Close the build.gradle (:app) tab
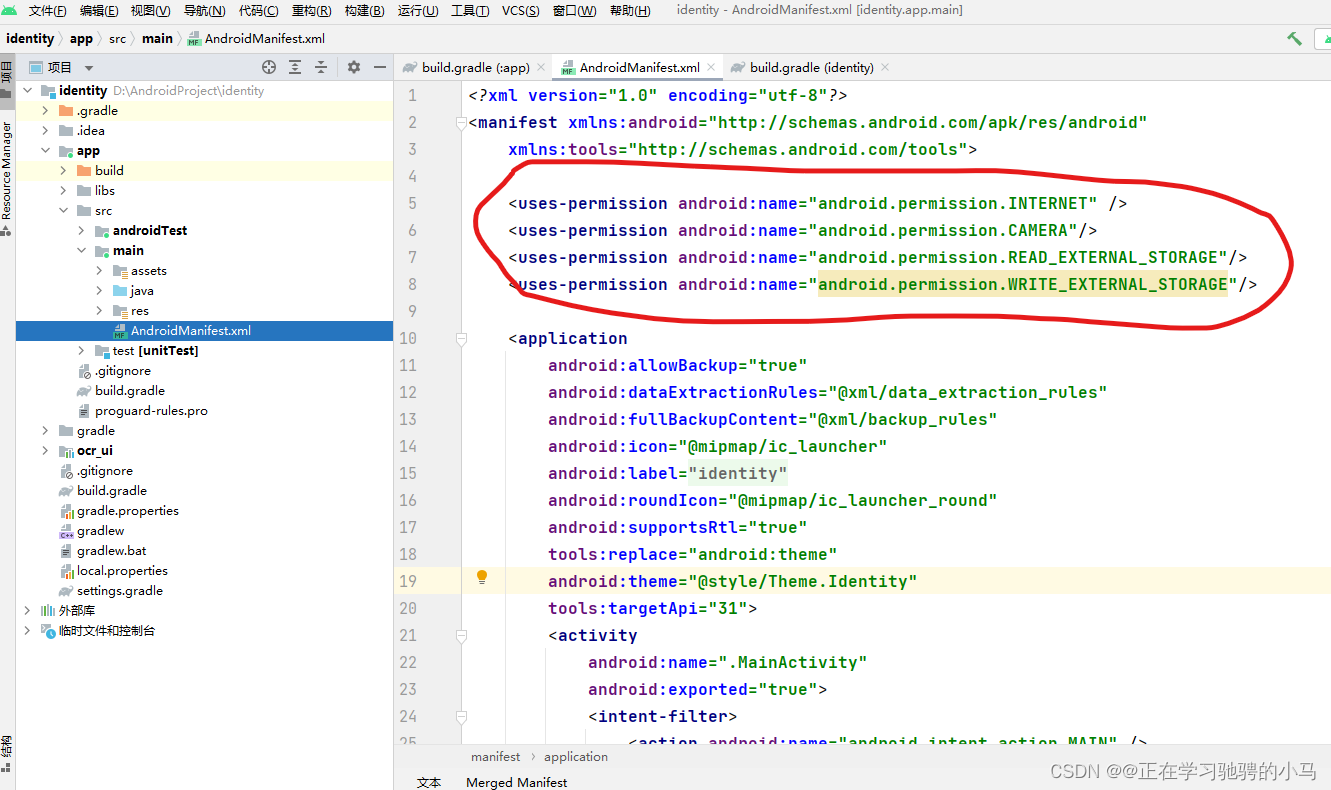 (x=541, y=67)
